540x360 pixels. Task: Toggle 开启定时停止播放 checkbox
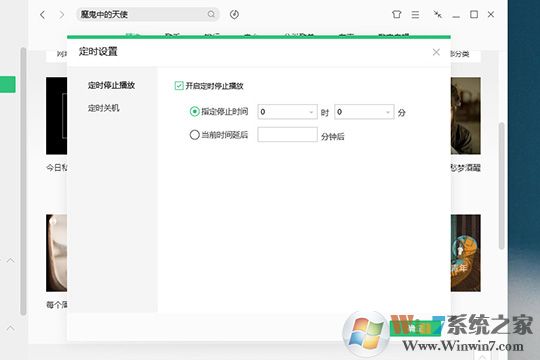click(179, 85)
